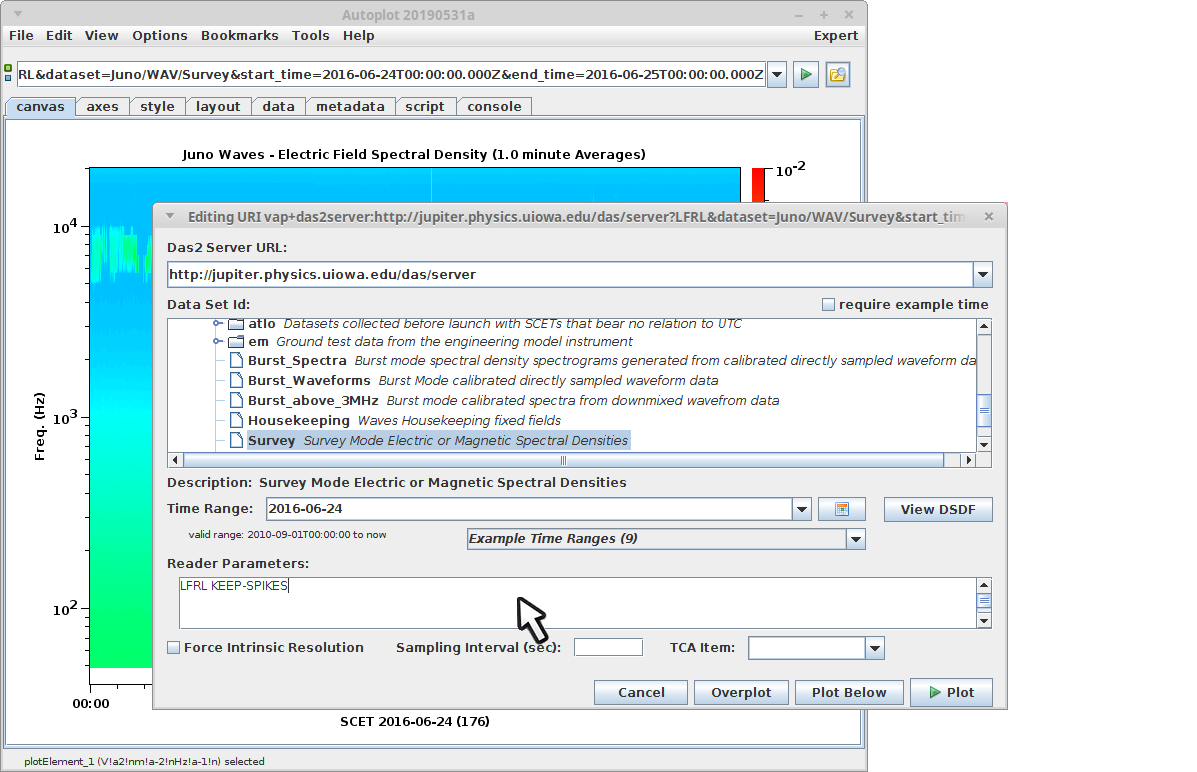Click the Survey document icon

coord(237,440)
